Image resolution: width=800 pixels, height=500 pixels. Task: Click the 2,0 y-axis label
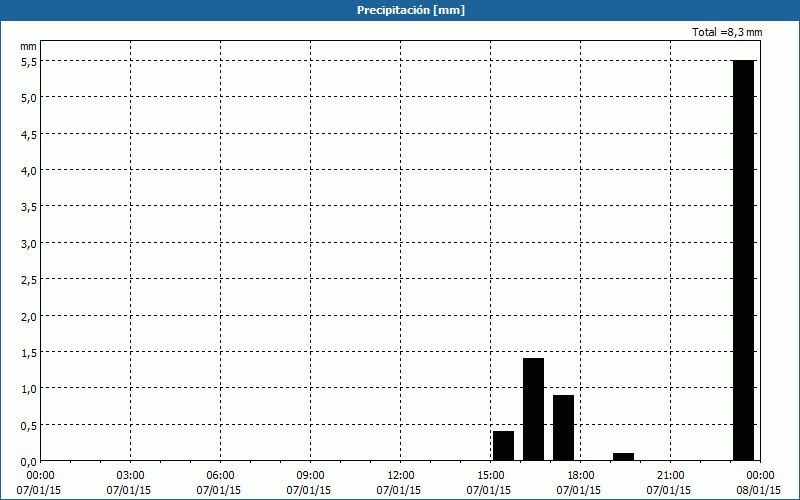(x=29, y=316)
